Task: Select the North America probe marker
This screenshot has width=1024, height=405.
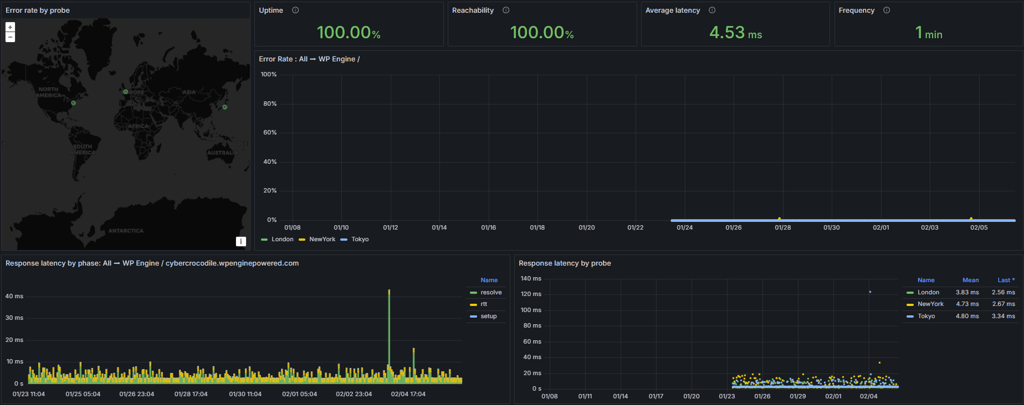Action: [73, 103]
